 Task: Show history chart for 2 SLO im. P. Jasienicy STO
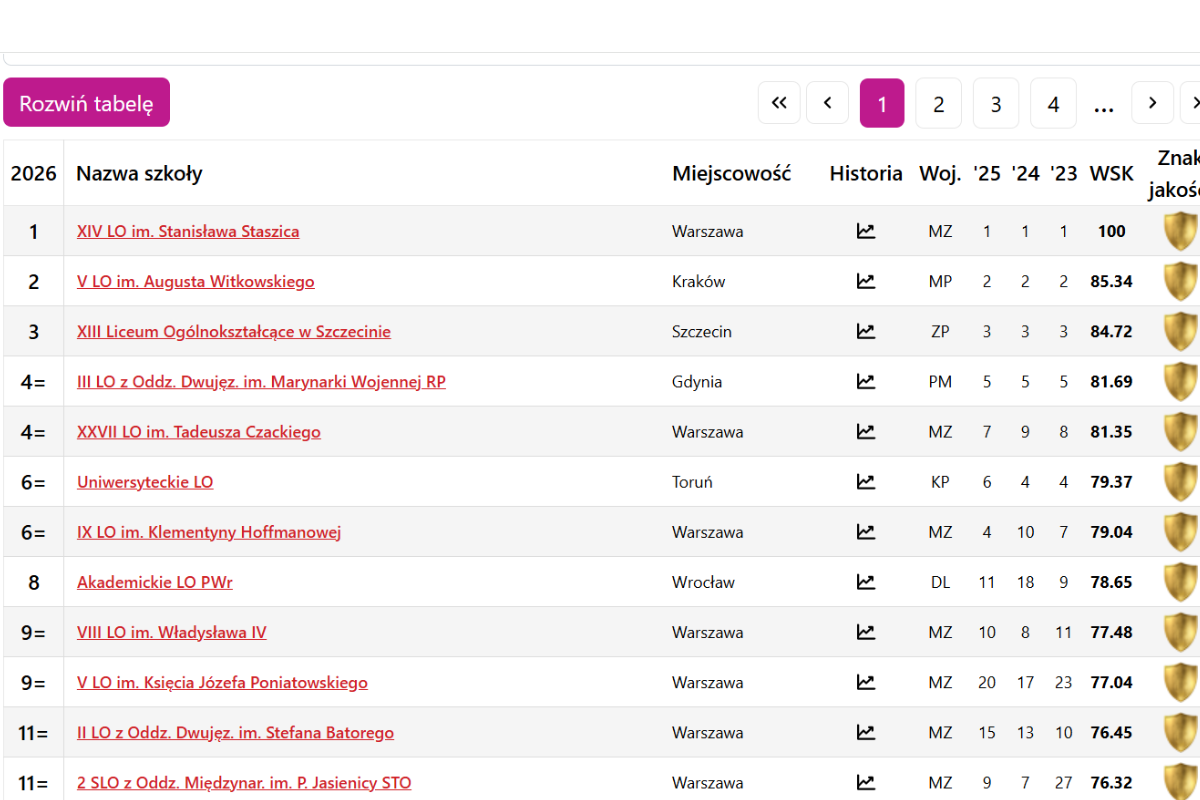click(866, 782)
